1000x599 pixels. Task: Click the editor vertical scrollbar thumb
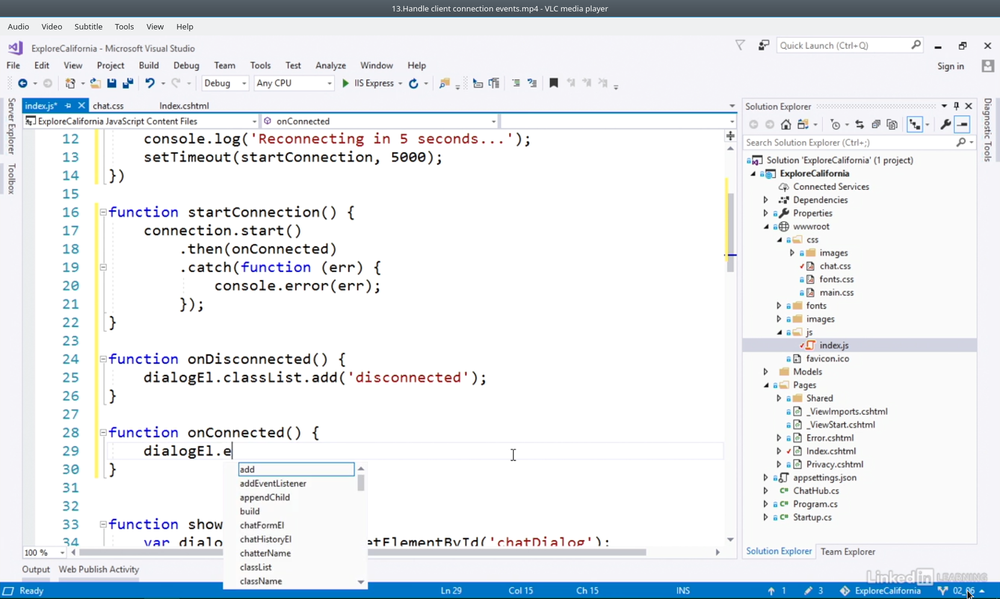pos(730,233)
